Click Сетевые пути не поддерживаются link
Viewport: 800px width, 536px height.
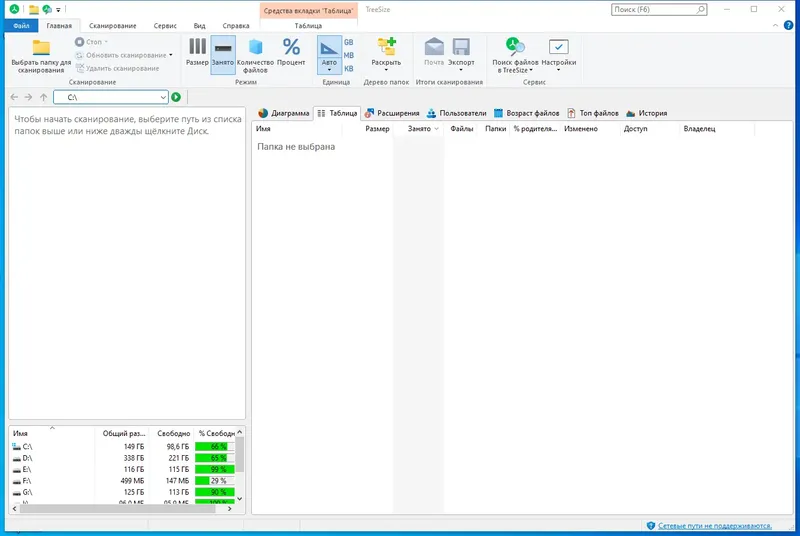coord(715,526)
